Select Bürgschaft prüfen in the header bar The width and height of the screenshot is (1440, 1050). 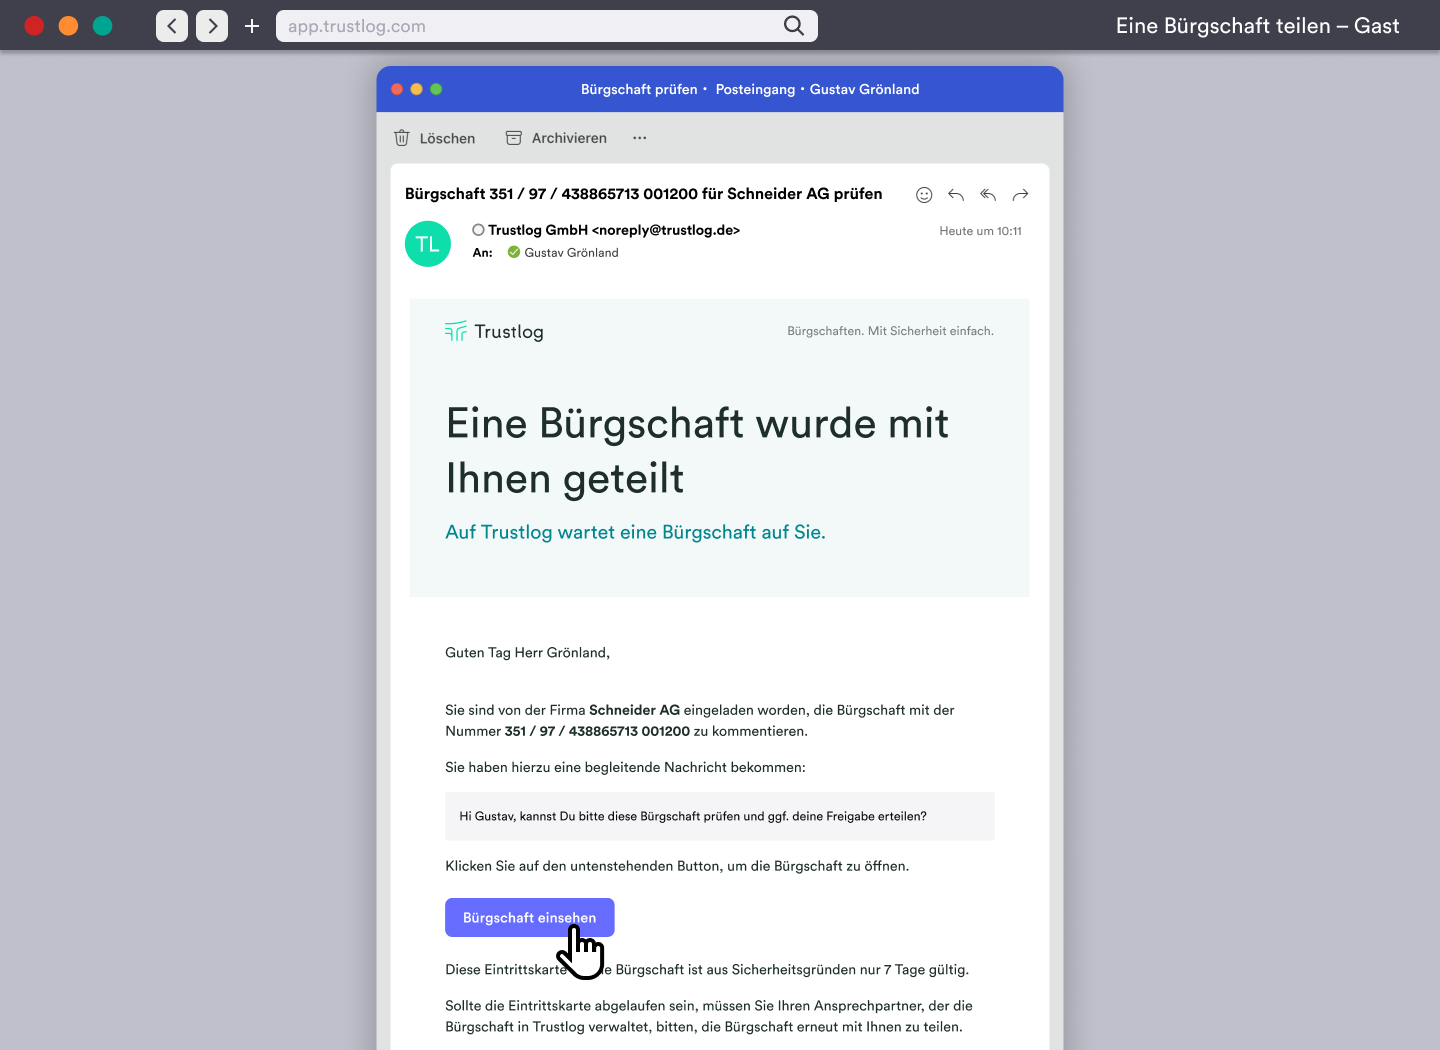pyautogui.click(x=639, y=89)
